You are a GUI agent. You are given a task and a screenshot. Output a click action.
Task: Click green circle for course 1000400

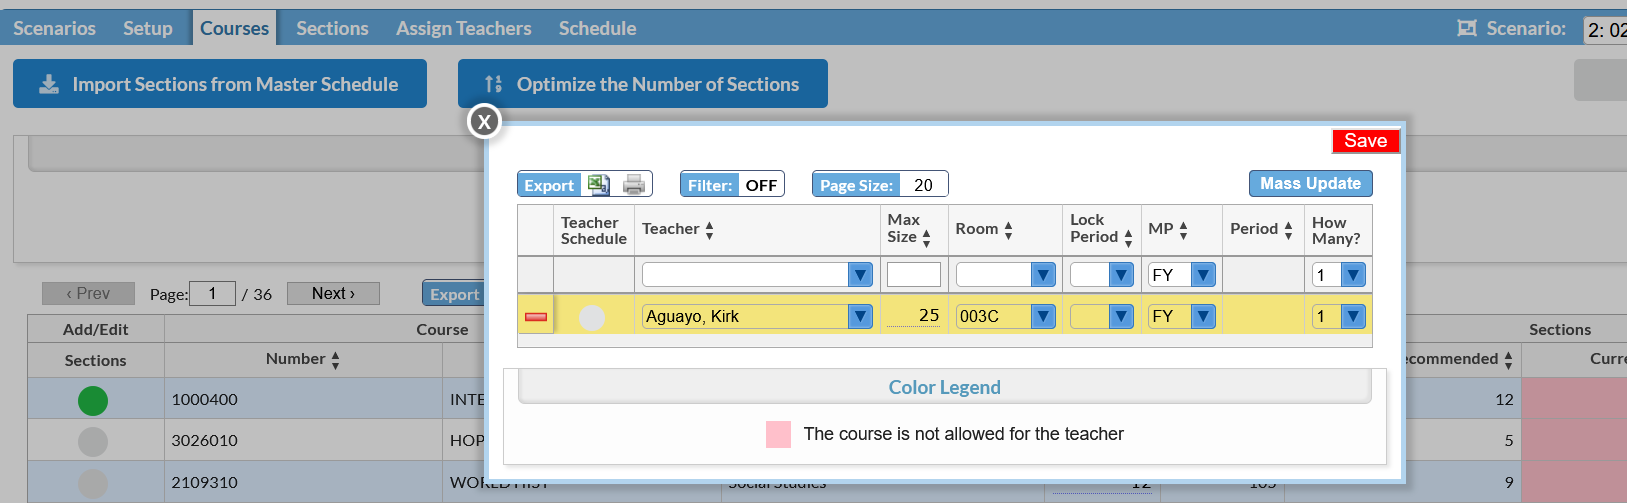click(x=93, y=400)
